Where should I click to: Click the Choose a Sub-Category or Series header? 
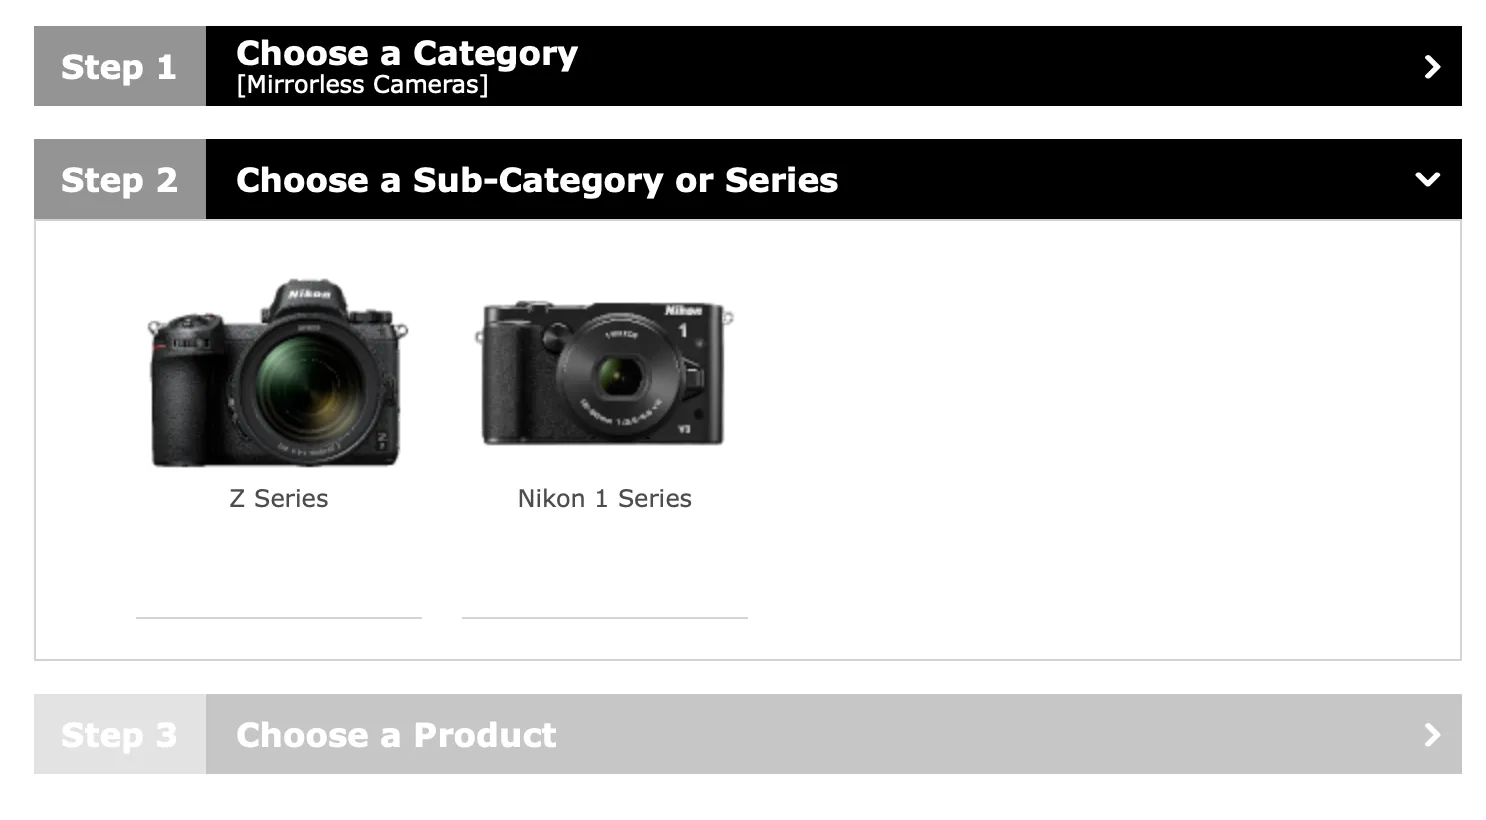834,179
